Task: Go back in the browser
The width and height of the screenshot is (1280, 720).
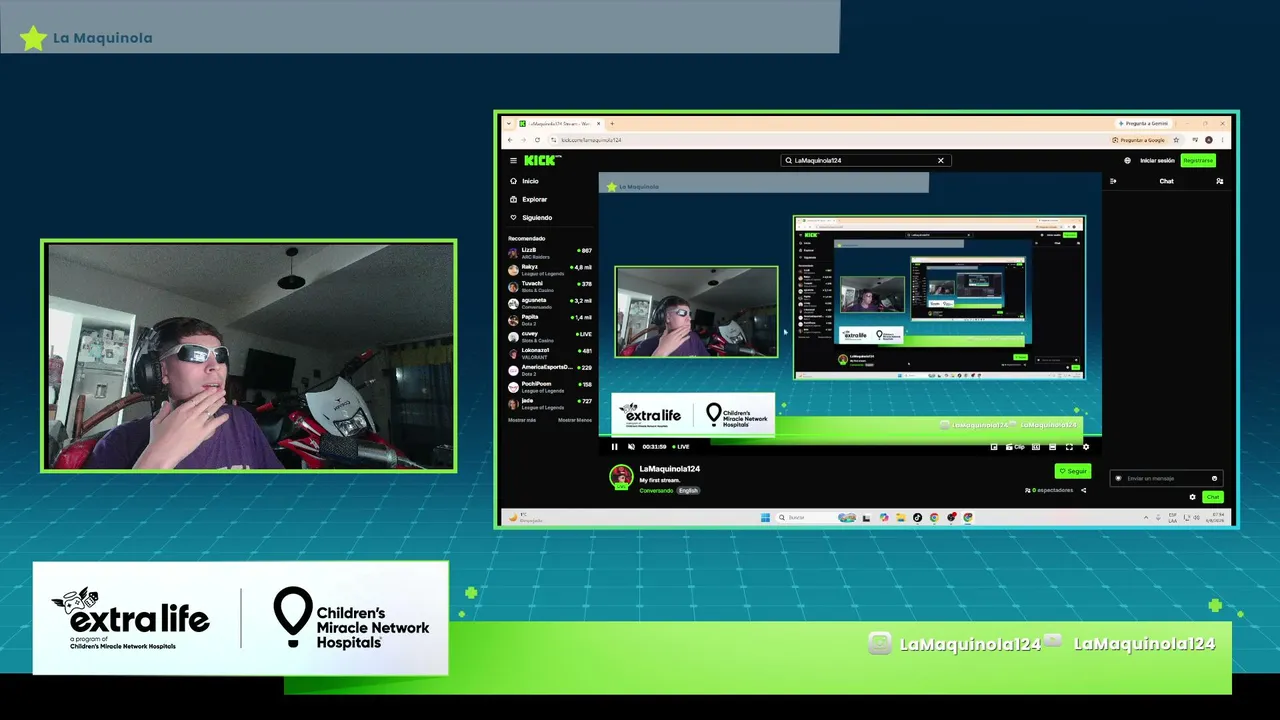Action: click(509, 140)
